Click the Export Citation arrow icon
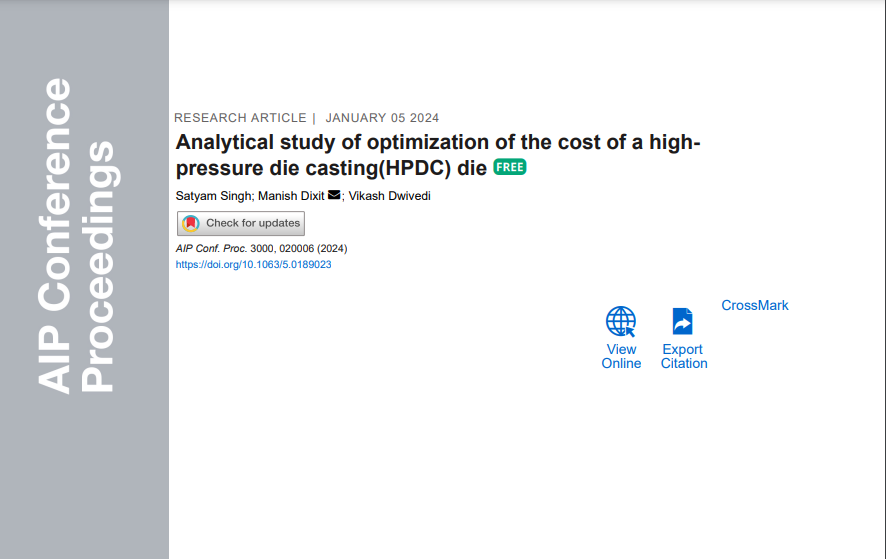The height and width of the screenshot is (559, 886). click(682, 321)
